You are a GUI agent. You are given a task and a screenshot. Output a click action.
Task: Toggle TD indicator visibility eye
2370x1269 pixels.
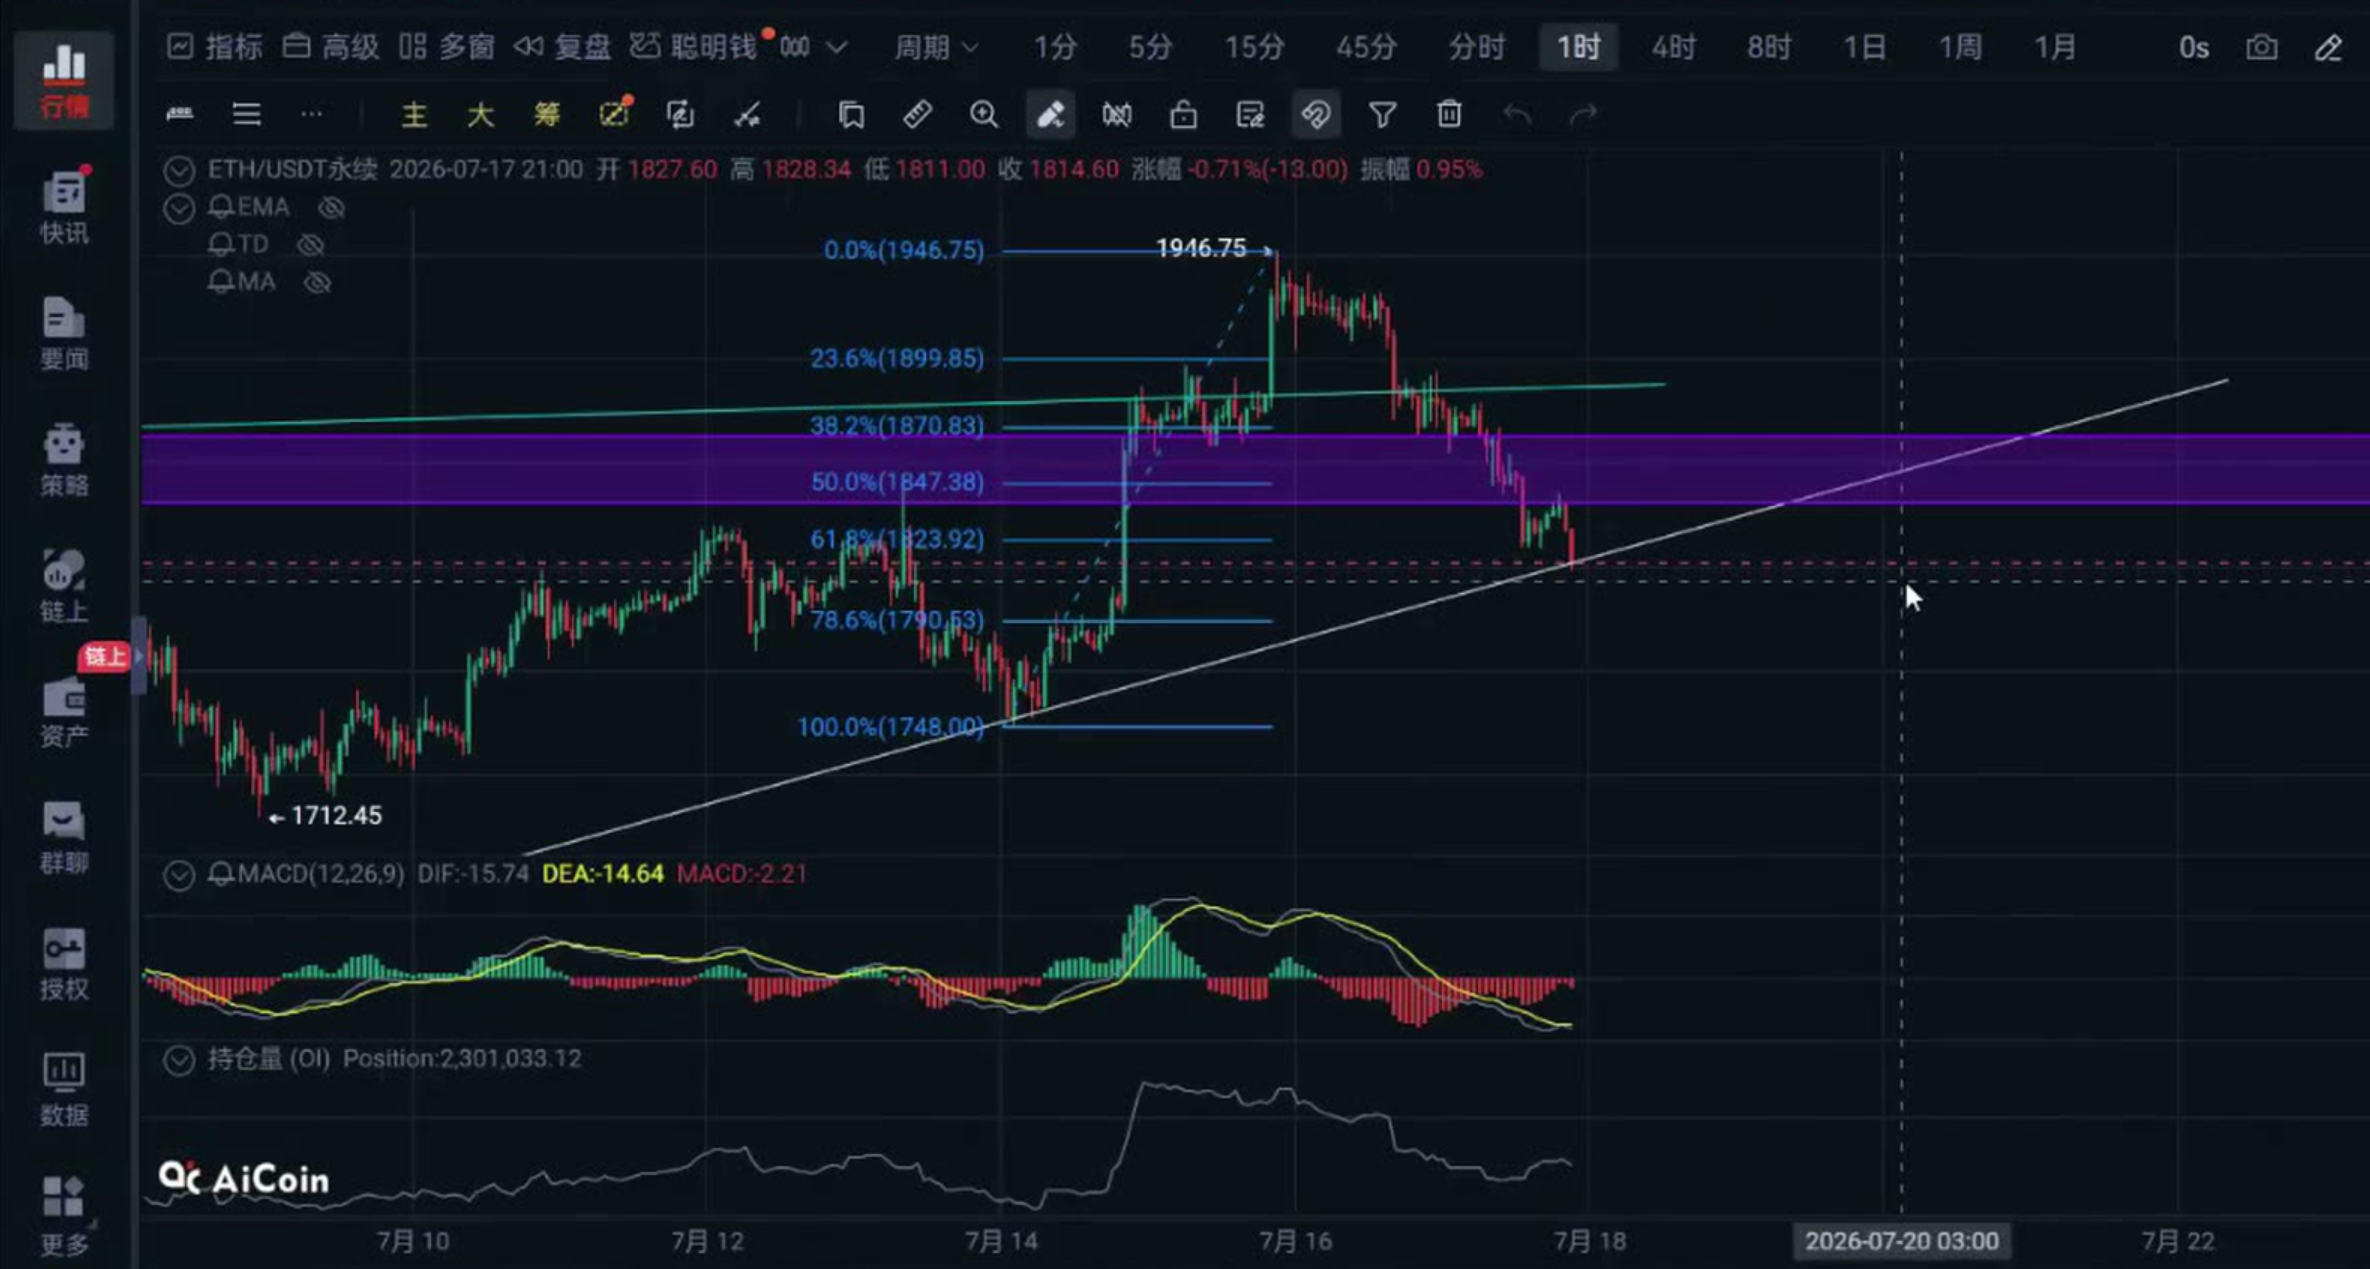[x=311, y=244]
